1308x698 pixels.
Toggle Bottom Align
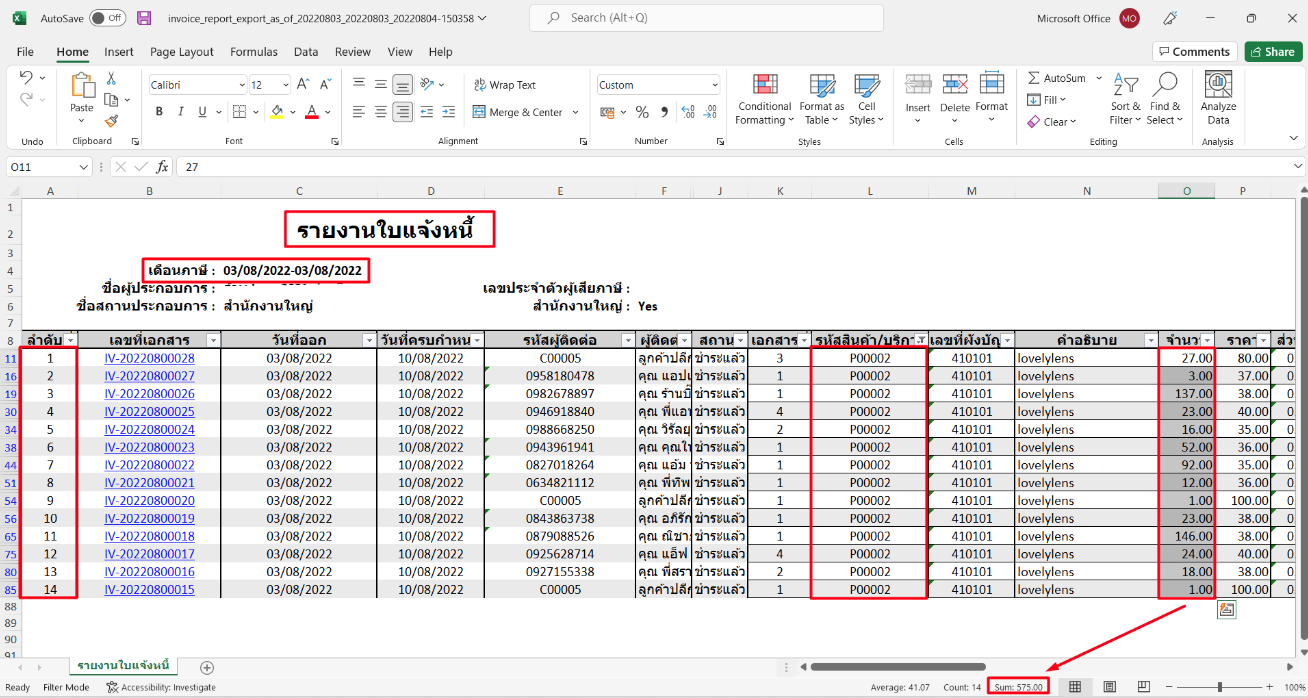point(402,84)
